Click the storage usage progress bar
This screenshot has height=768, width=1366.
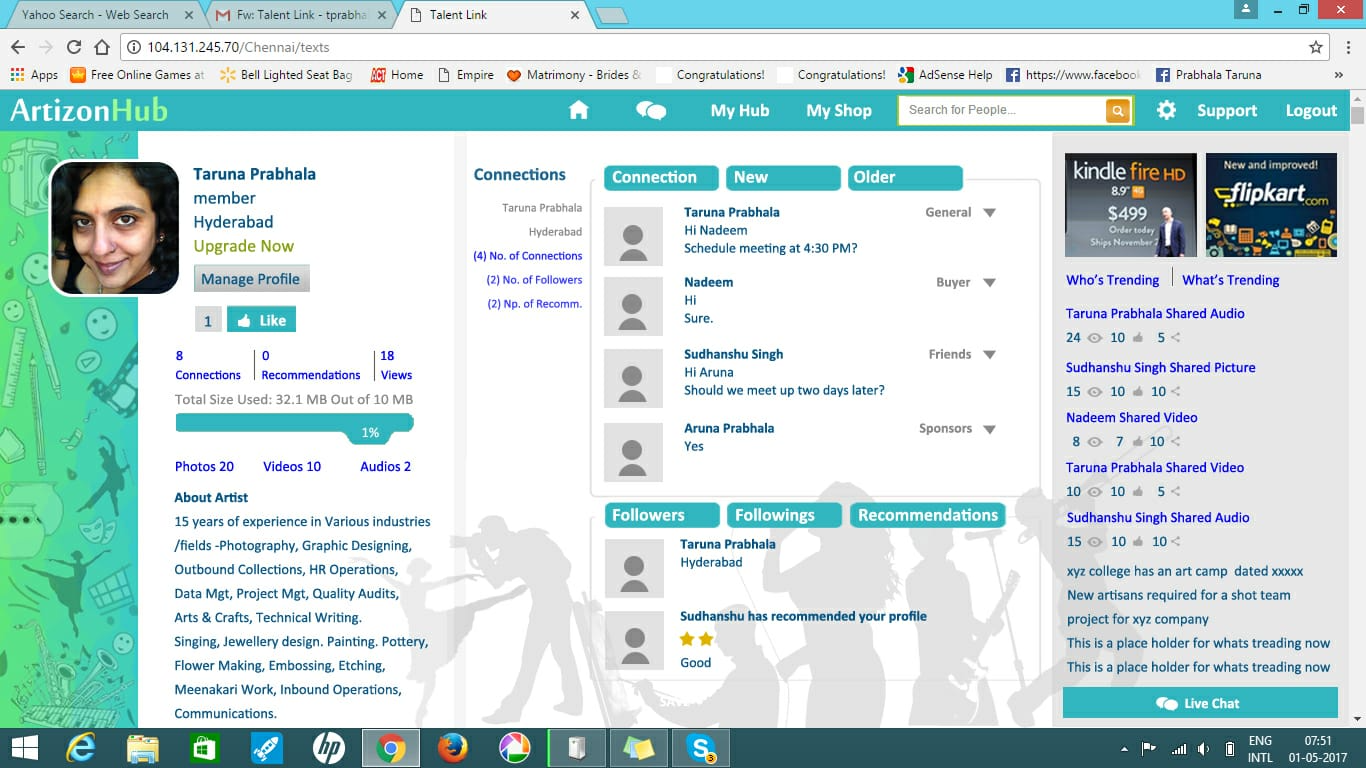(x=294, y=425)
